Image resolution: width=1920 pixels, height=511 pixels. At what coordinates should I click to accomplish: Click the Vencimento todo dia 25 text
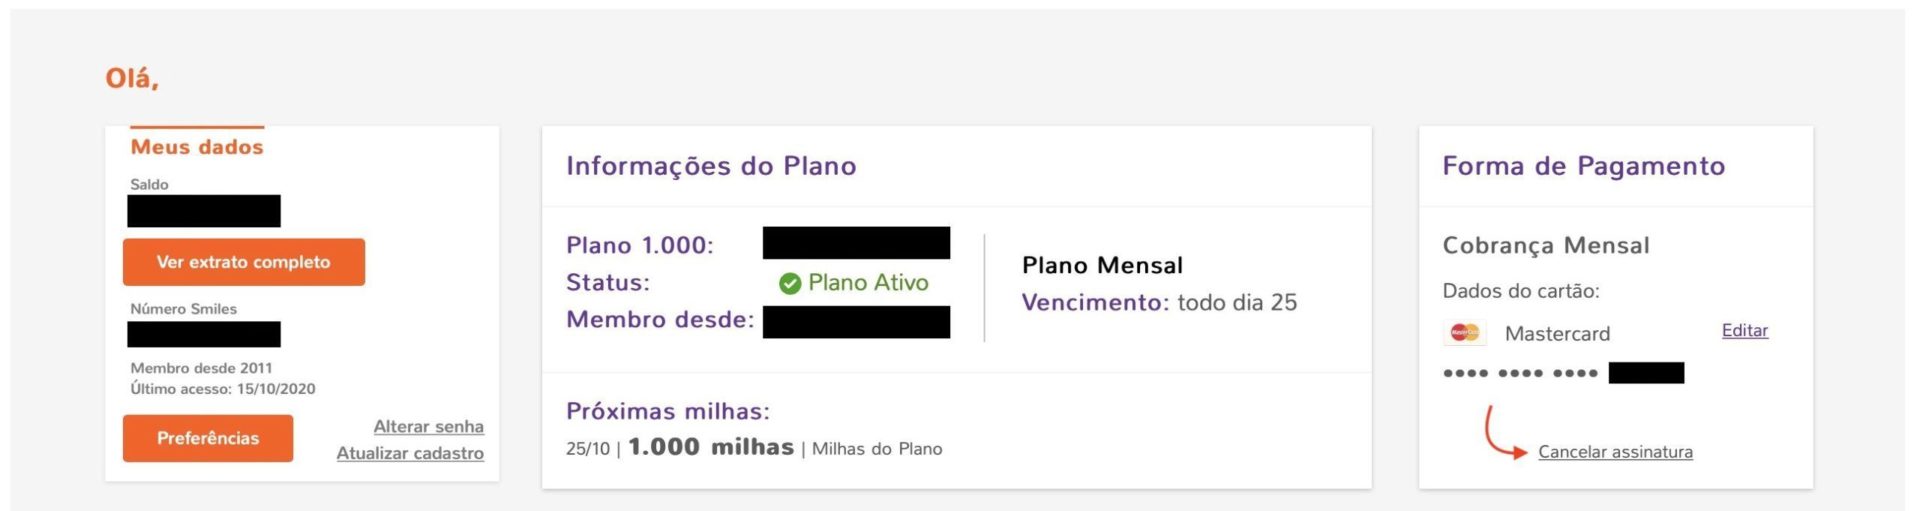[1159, 302]
